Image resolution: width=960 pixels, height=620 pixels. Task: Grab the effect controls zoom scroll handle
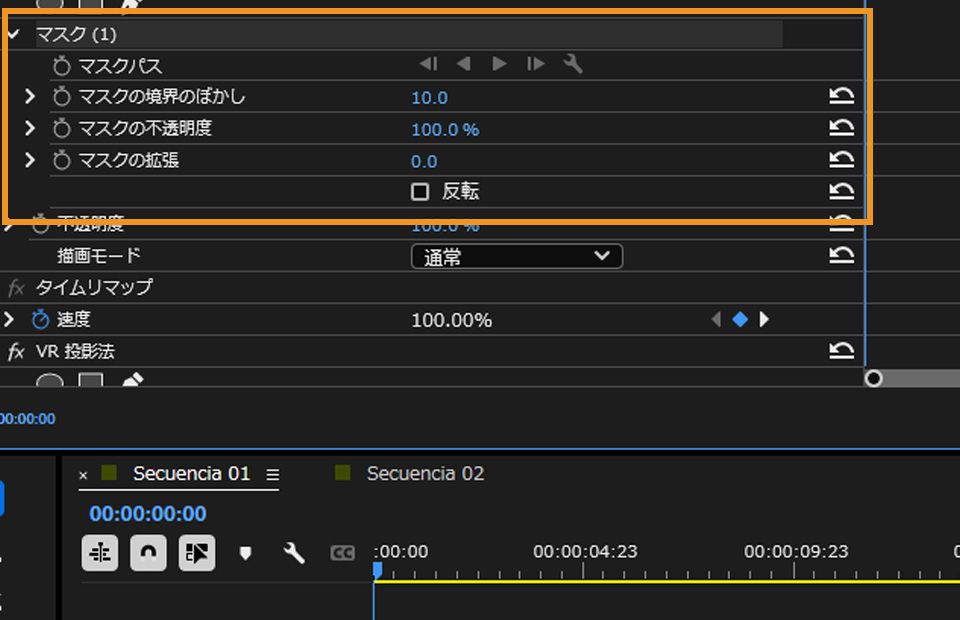coord(874,379)
